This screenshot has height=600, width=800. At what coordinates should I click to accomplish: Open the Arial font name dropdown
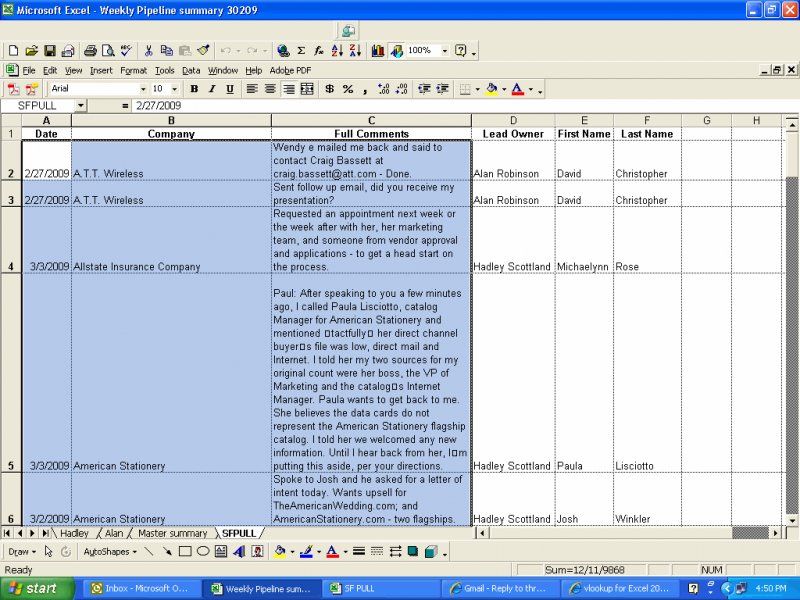click(143, 89)
